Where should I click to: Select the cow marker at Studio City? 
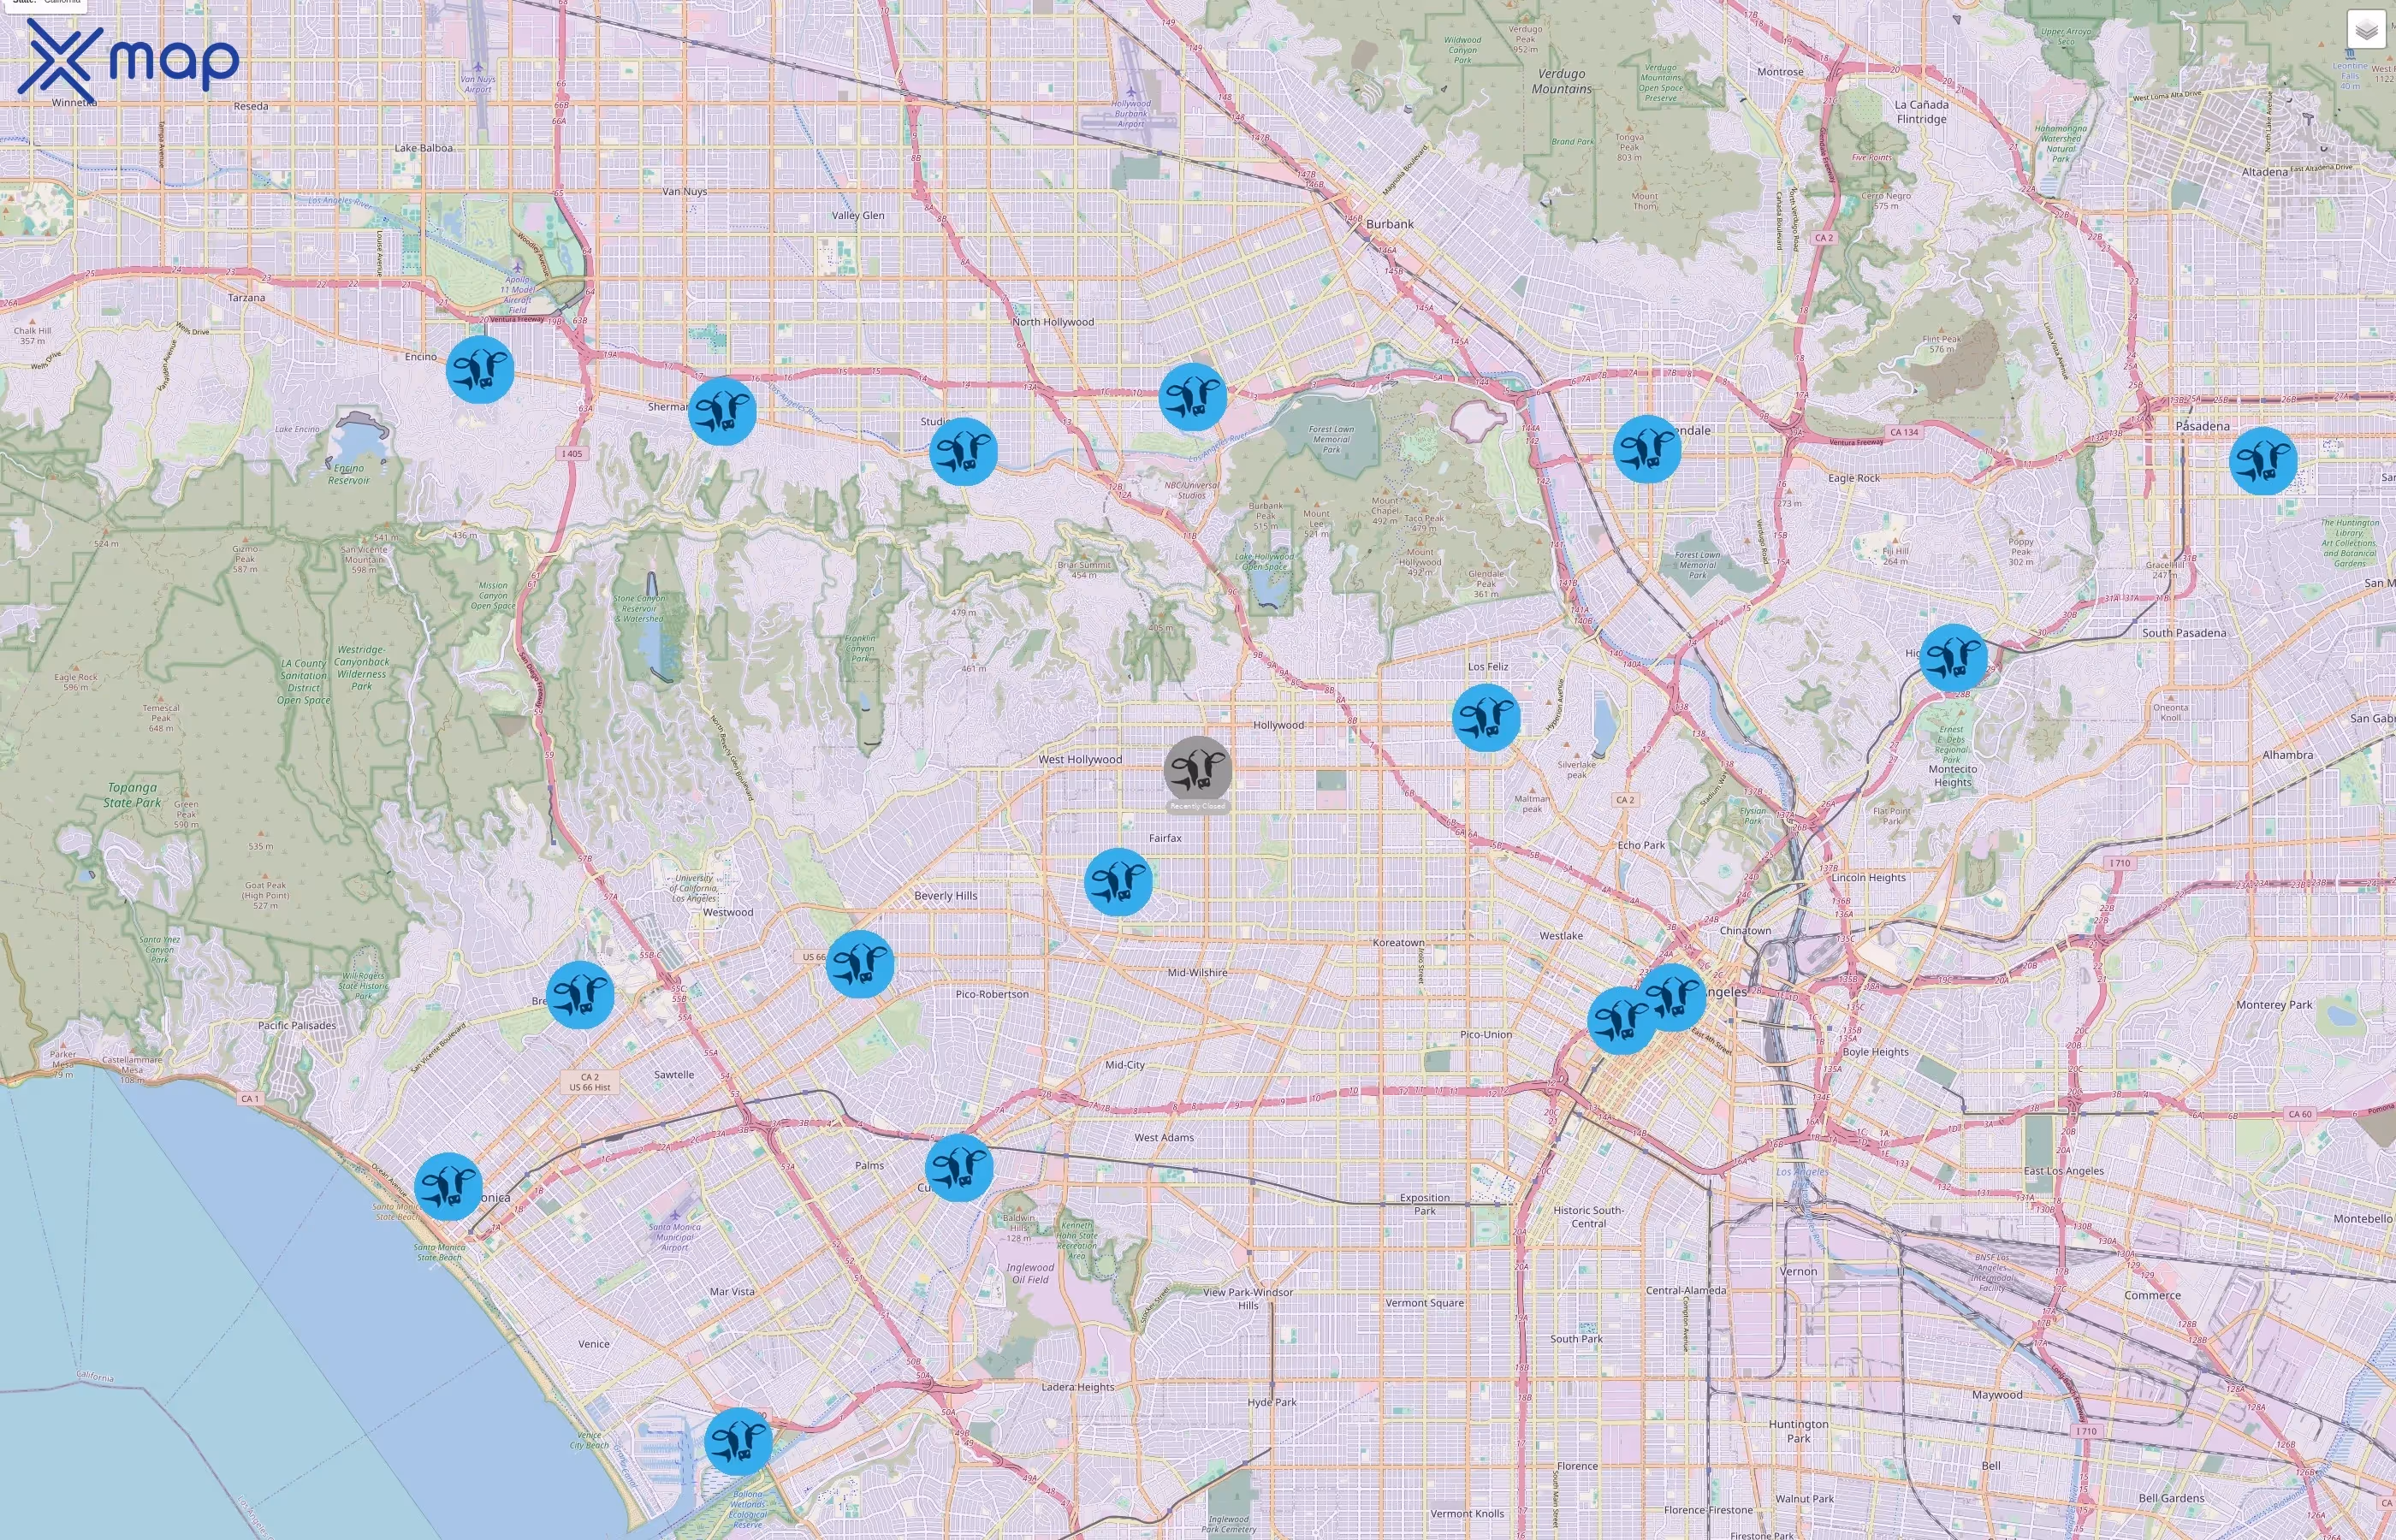[x=963, y=452]
